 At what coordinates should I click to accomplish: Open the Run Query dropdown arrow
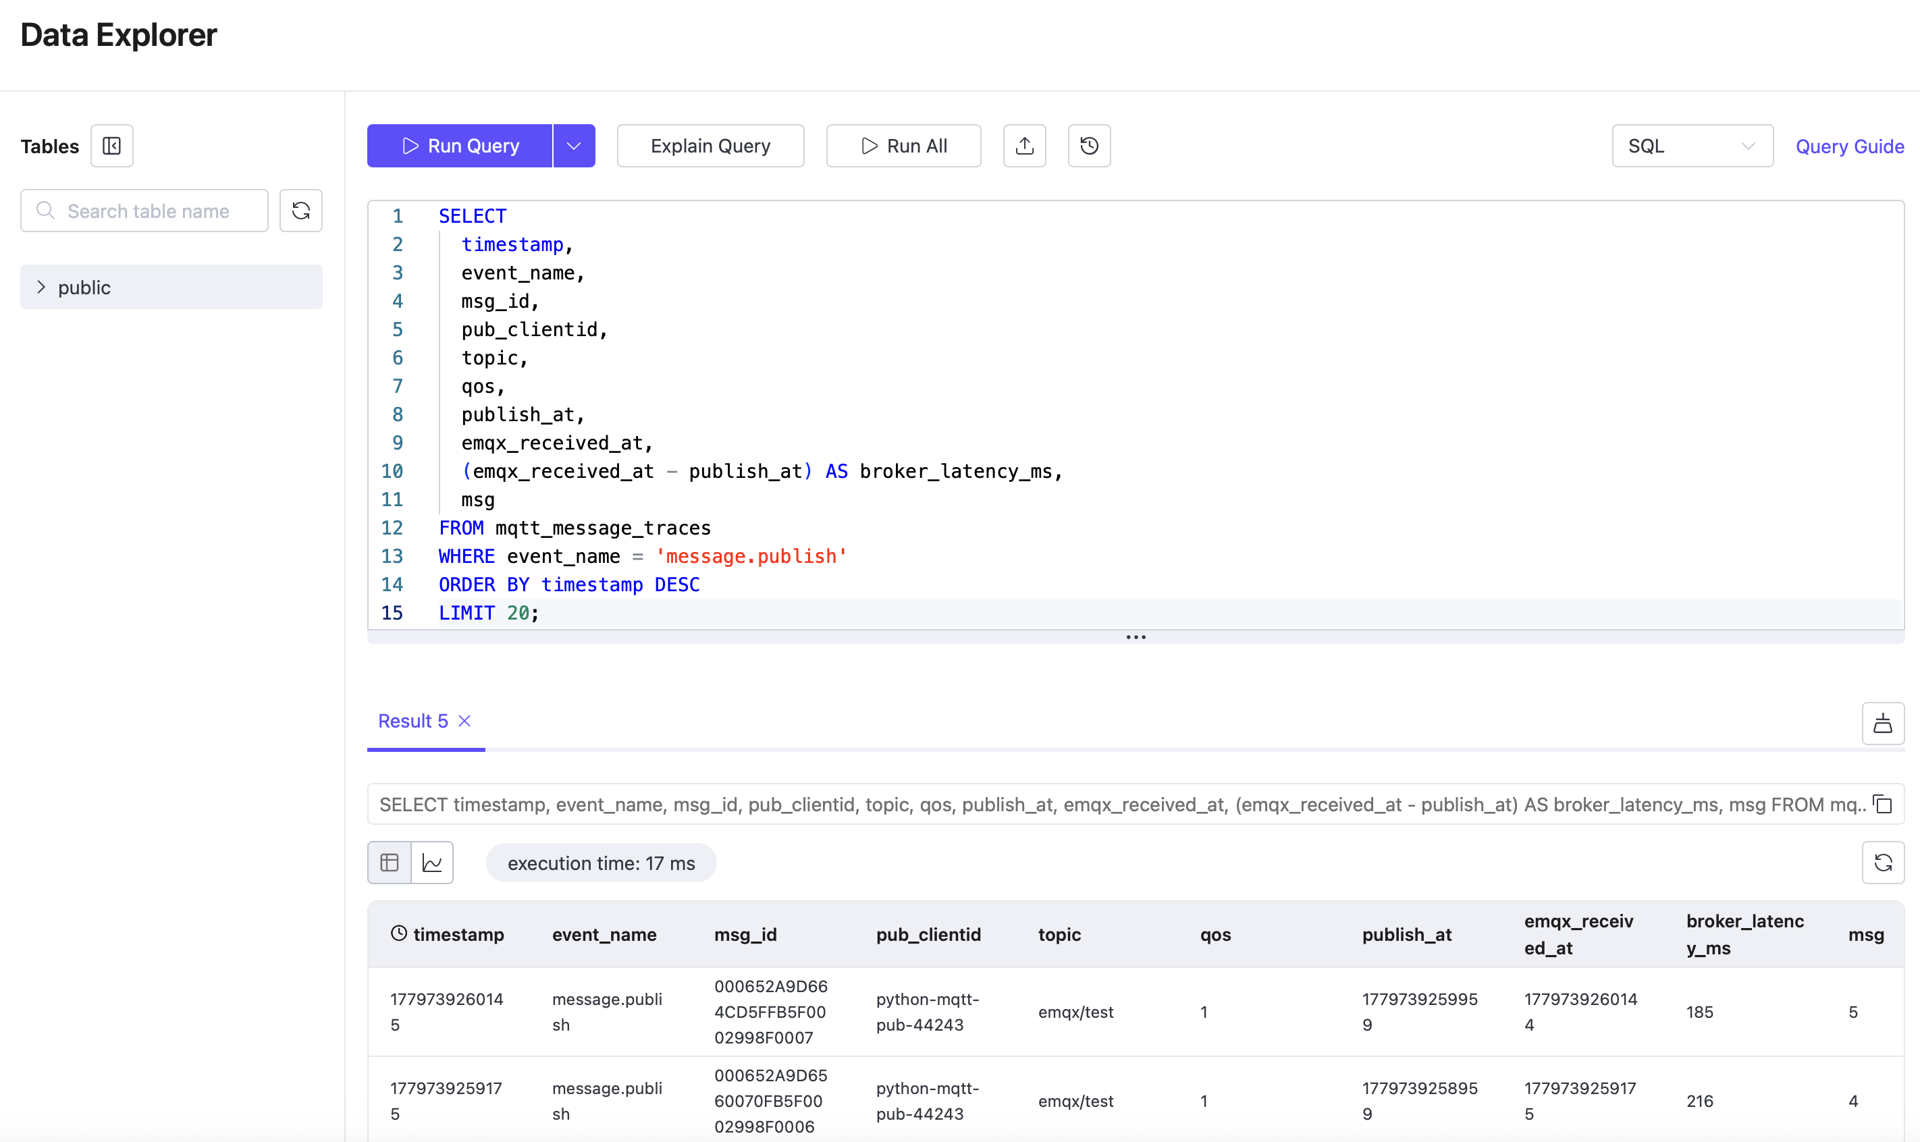click(x=574, y=146)
